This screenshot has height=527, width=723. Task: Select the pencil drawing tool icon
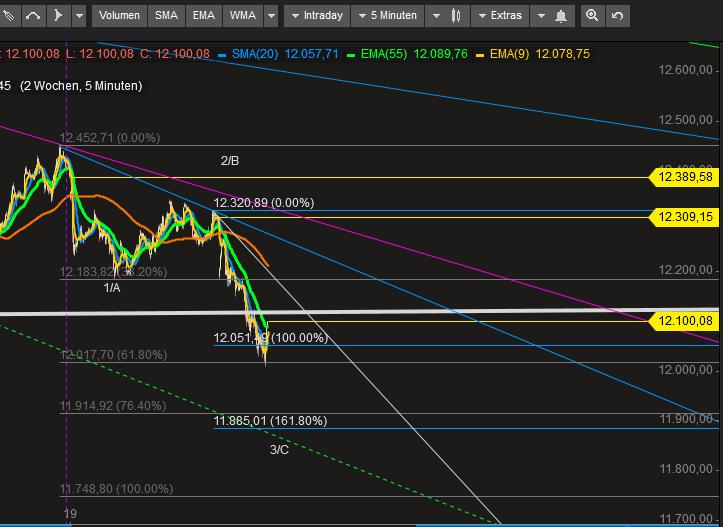[x=8, y=16]
